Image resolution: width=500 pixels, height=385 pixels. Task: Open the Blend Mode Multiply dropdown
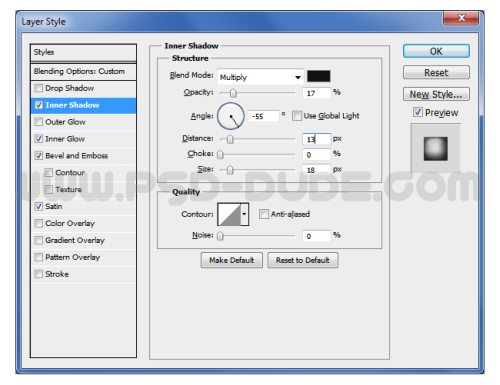pyautogui.click(x=260, y=77)
